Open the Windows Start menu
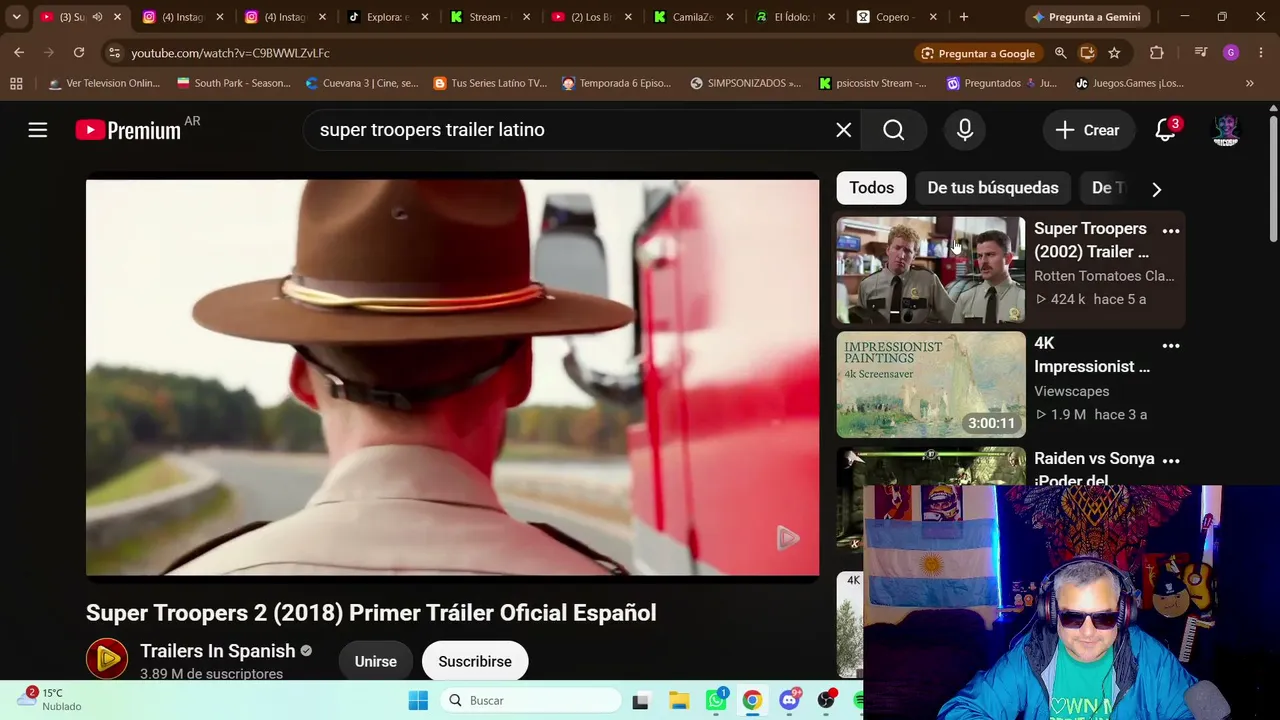The image size is (1280, 720). pos(418,700)
